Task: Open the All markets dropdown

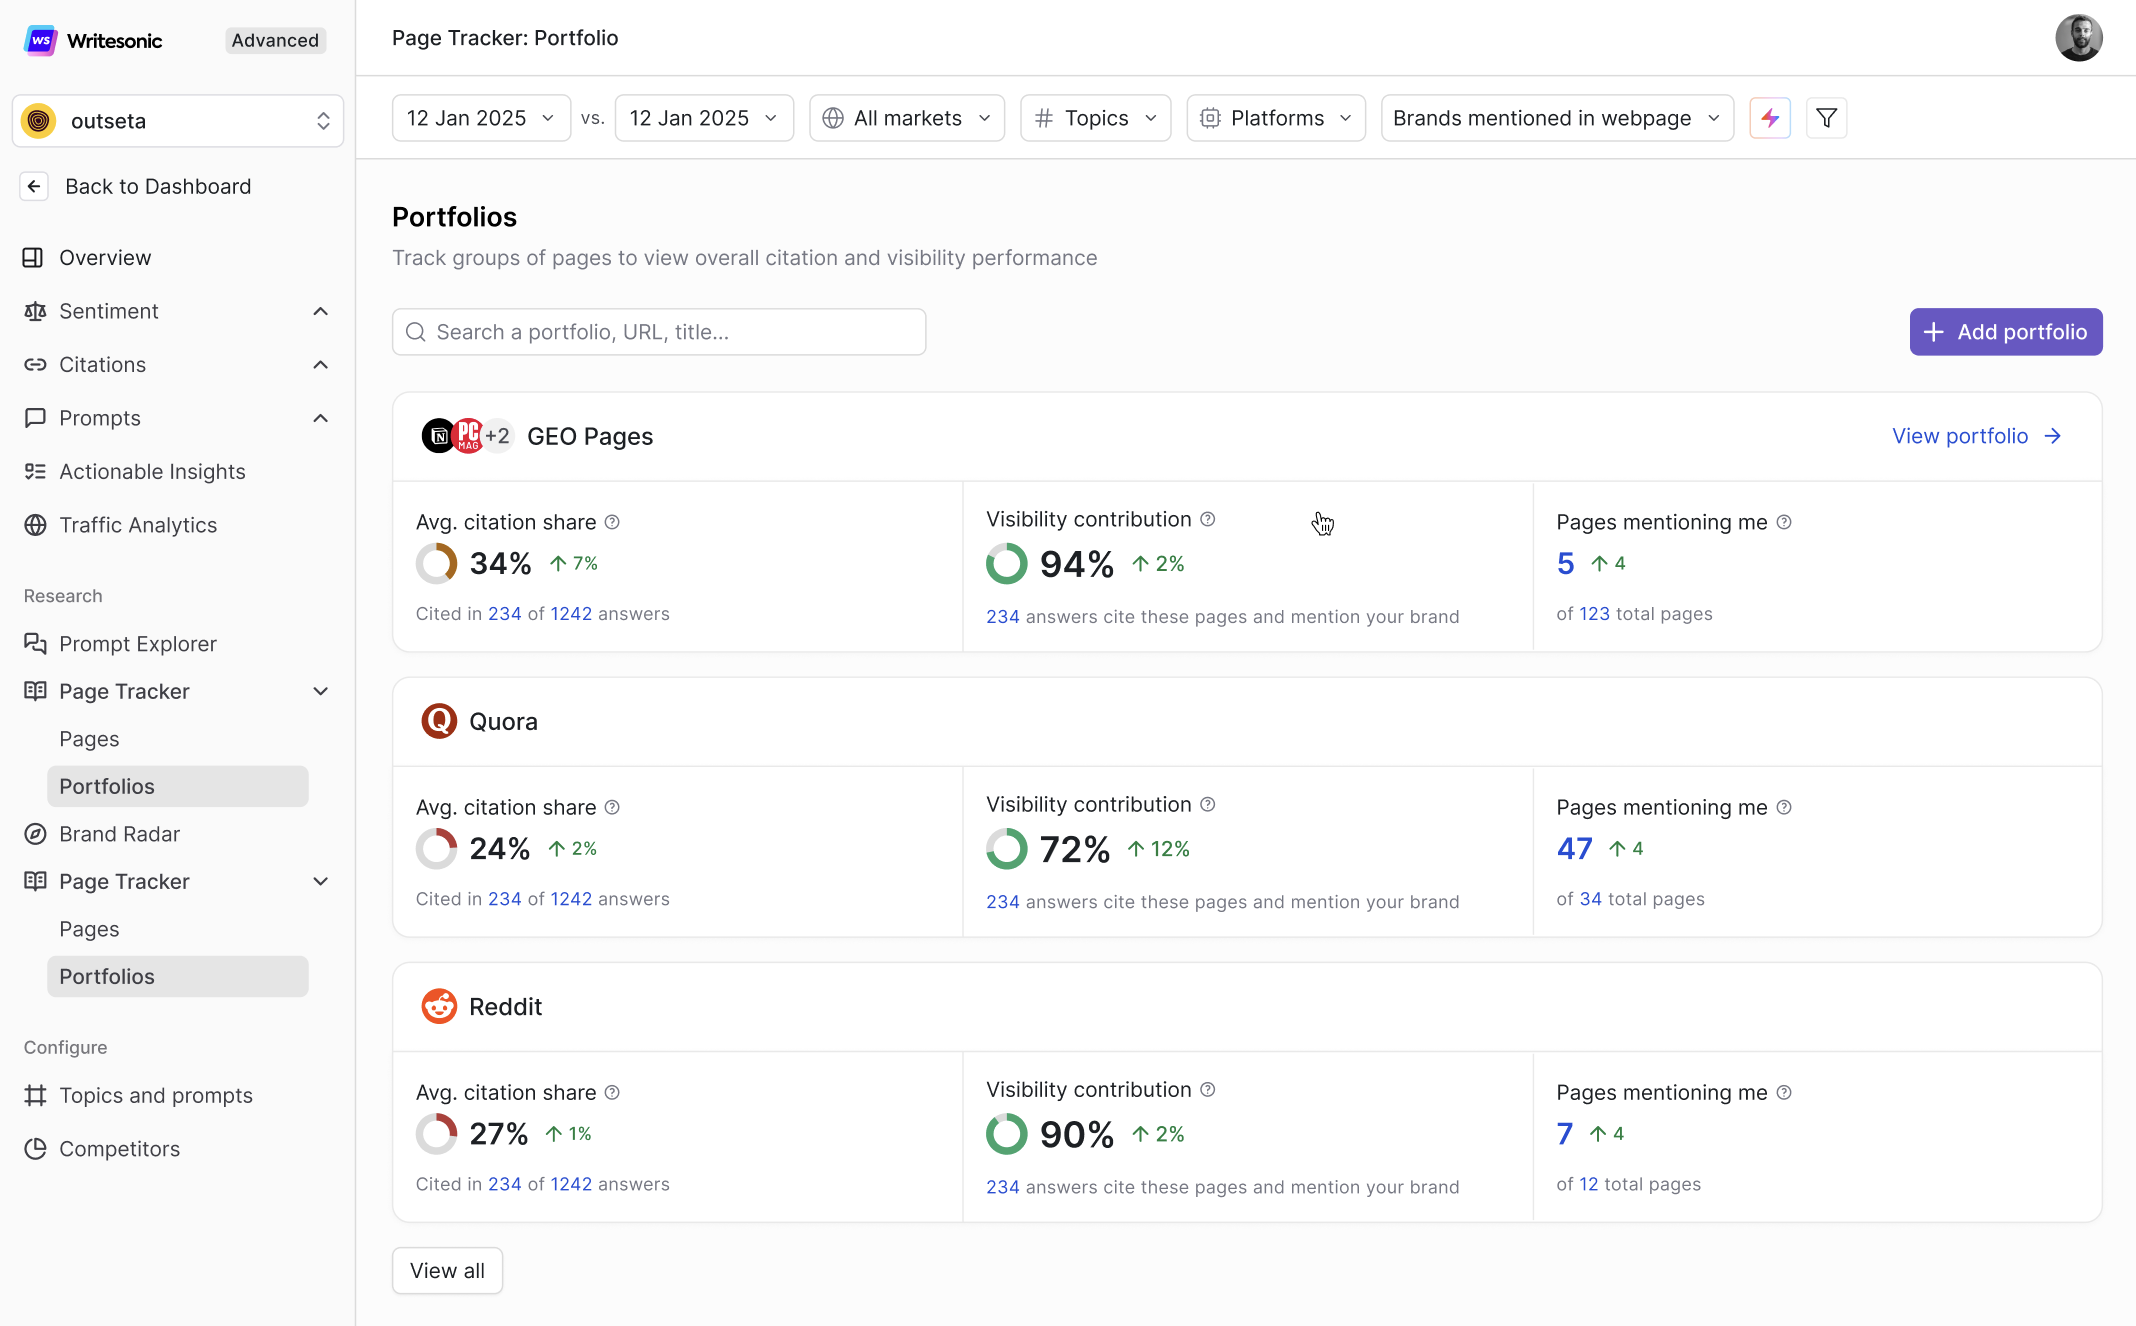Action: 906,118
